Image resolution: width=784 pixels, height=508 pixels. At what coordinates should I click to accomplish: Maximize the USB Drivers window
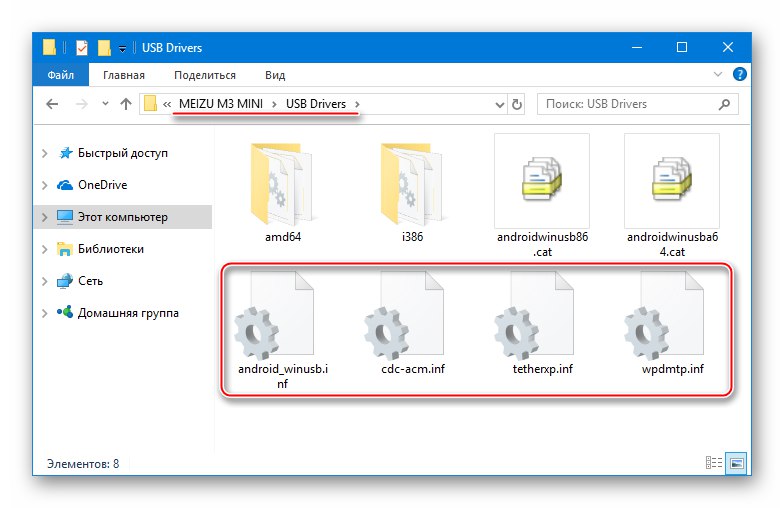682,48
